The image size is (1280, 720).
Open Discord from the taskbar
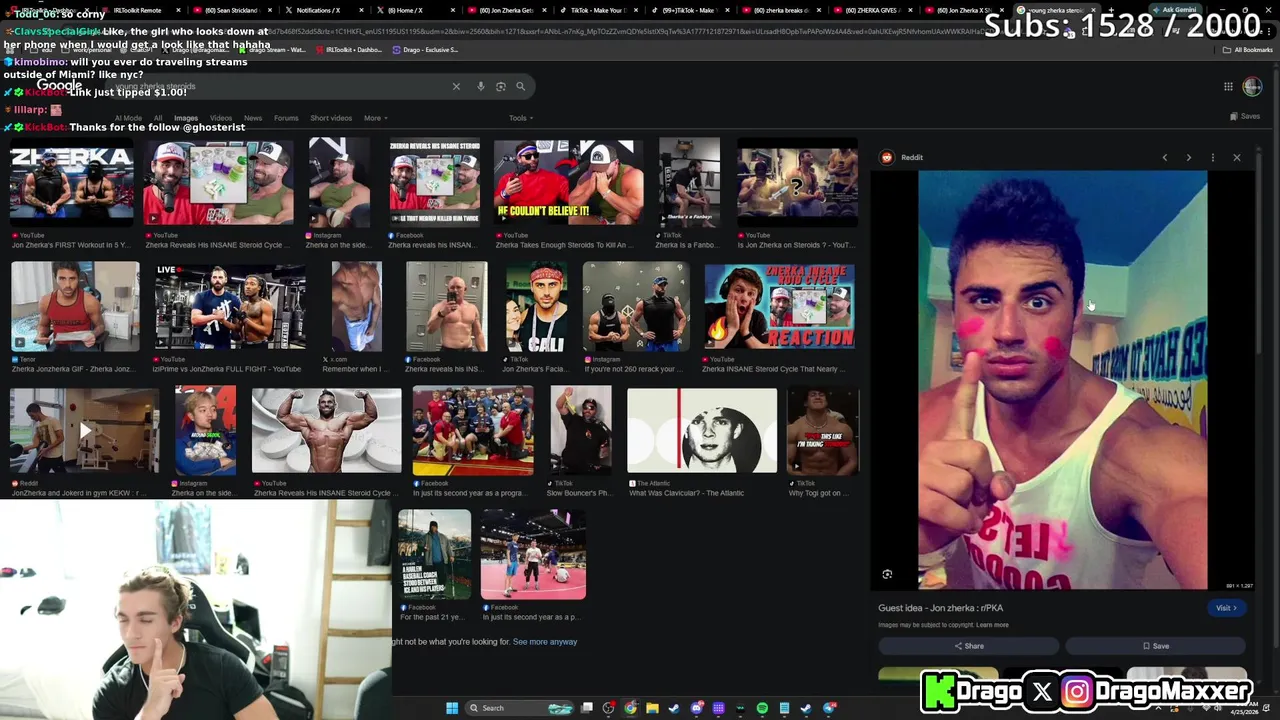tap(697, 708)
